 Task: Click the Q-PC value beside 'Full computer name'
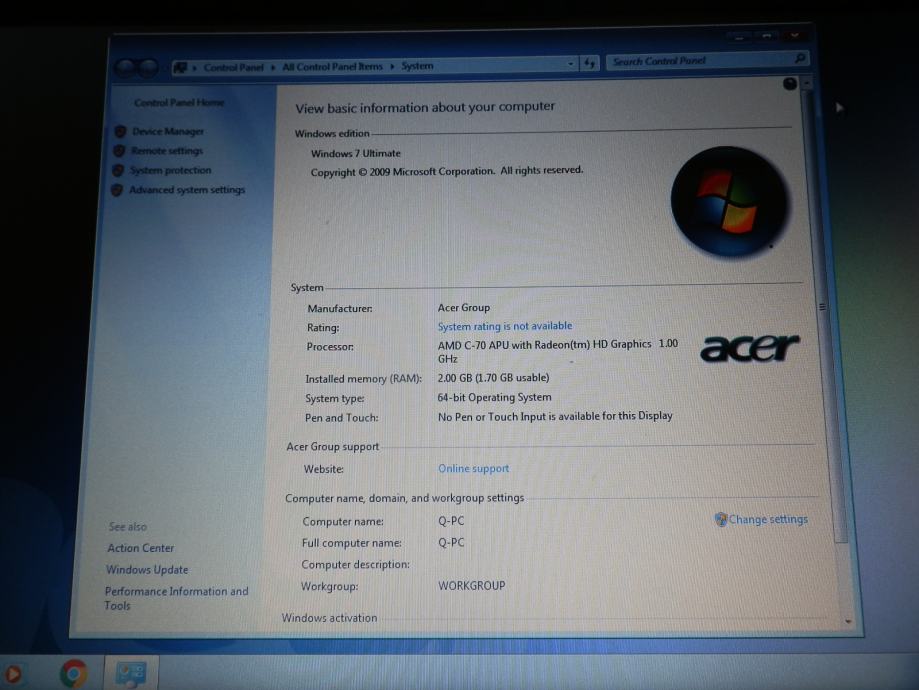(x=451, y=542)
